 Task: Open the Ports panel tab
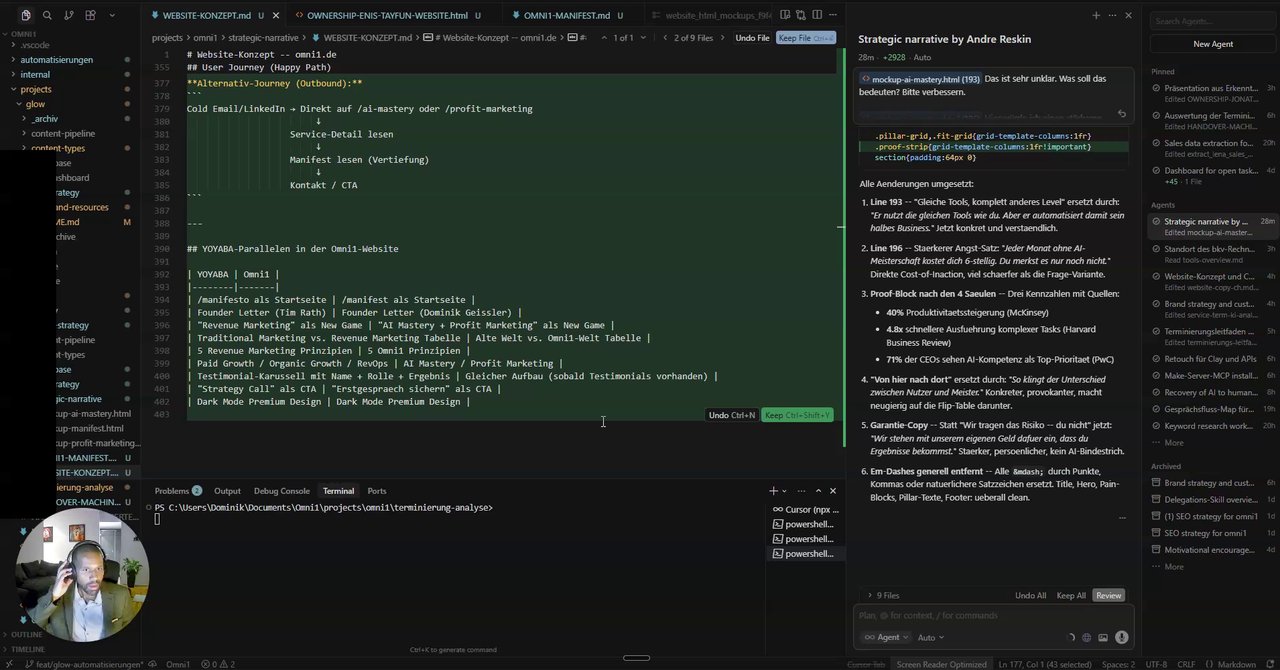click(x=377, y=491)
